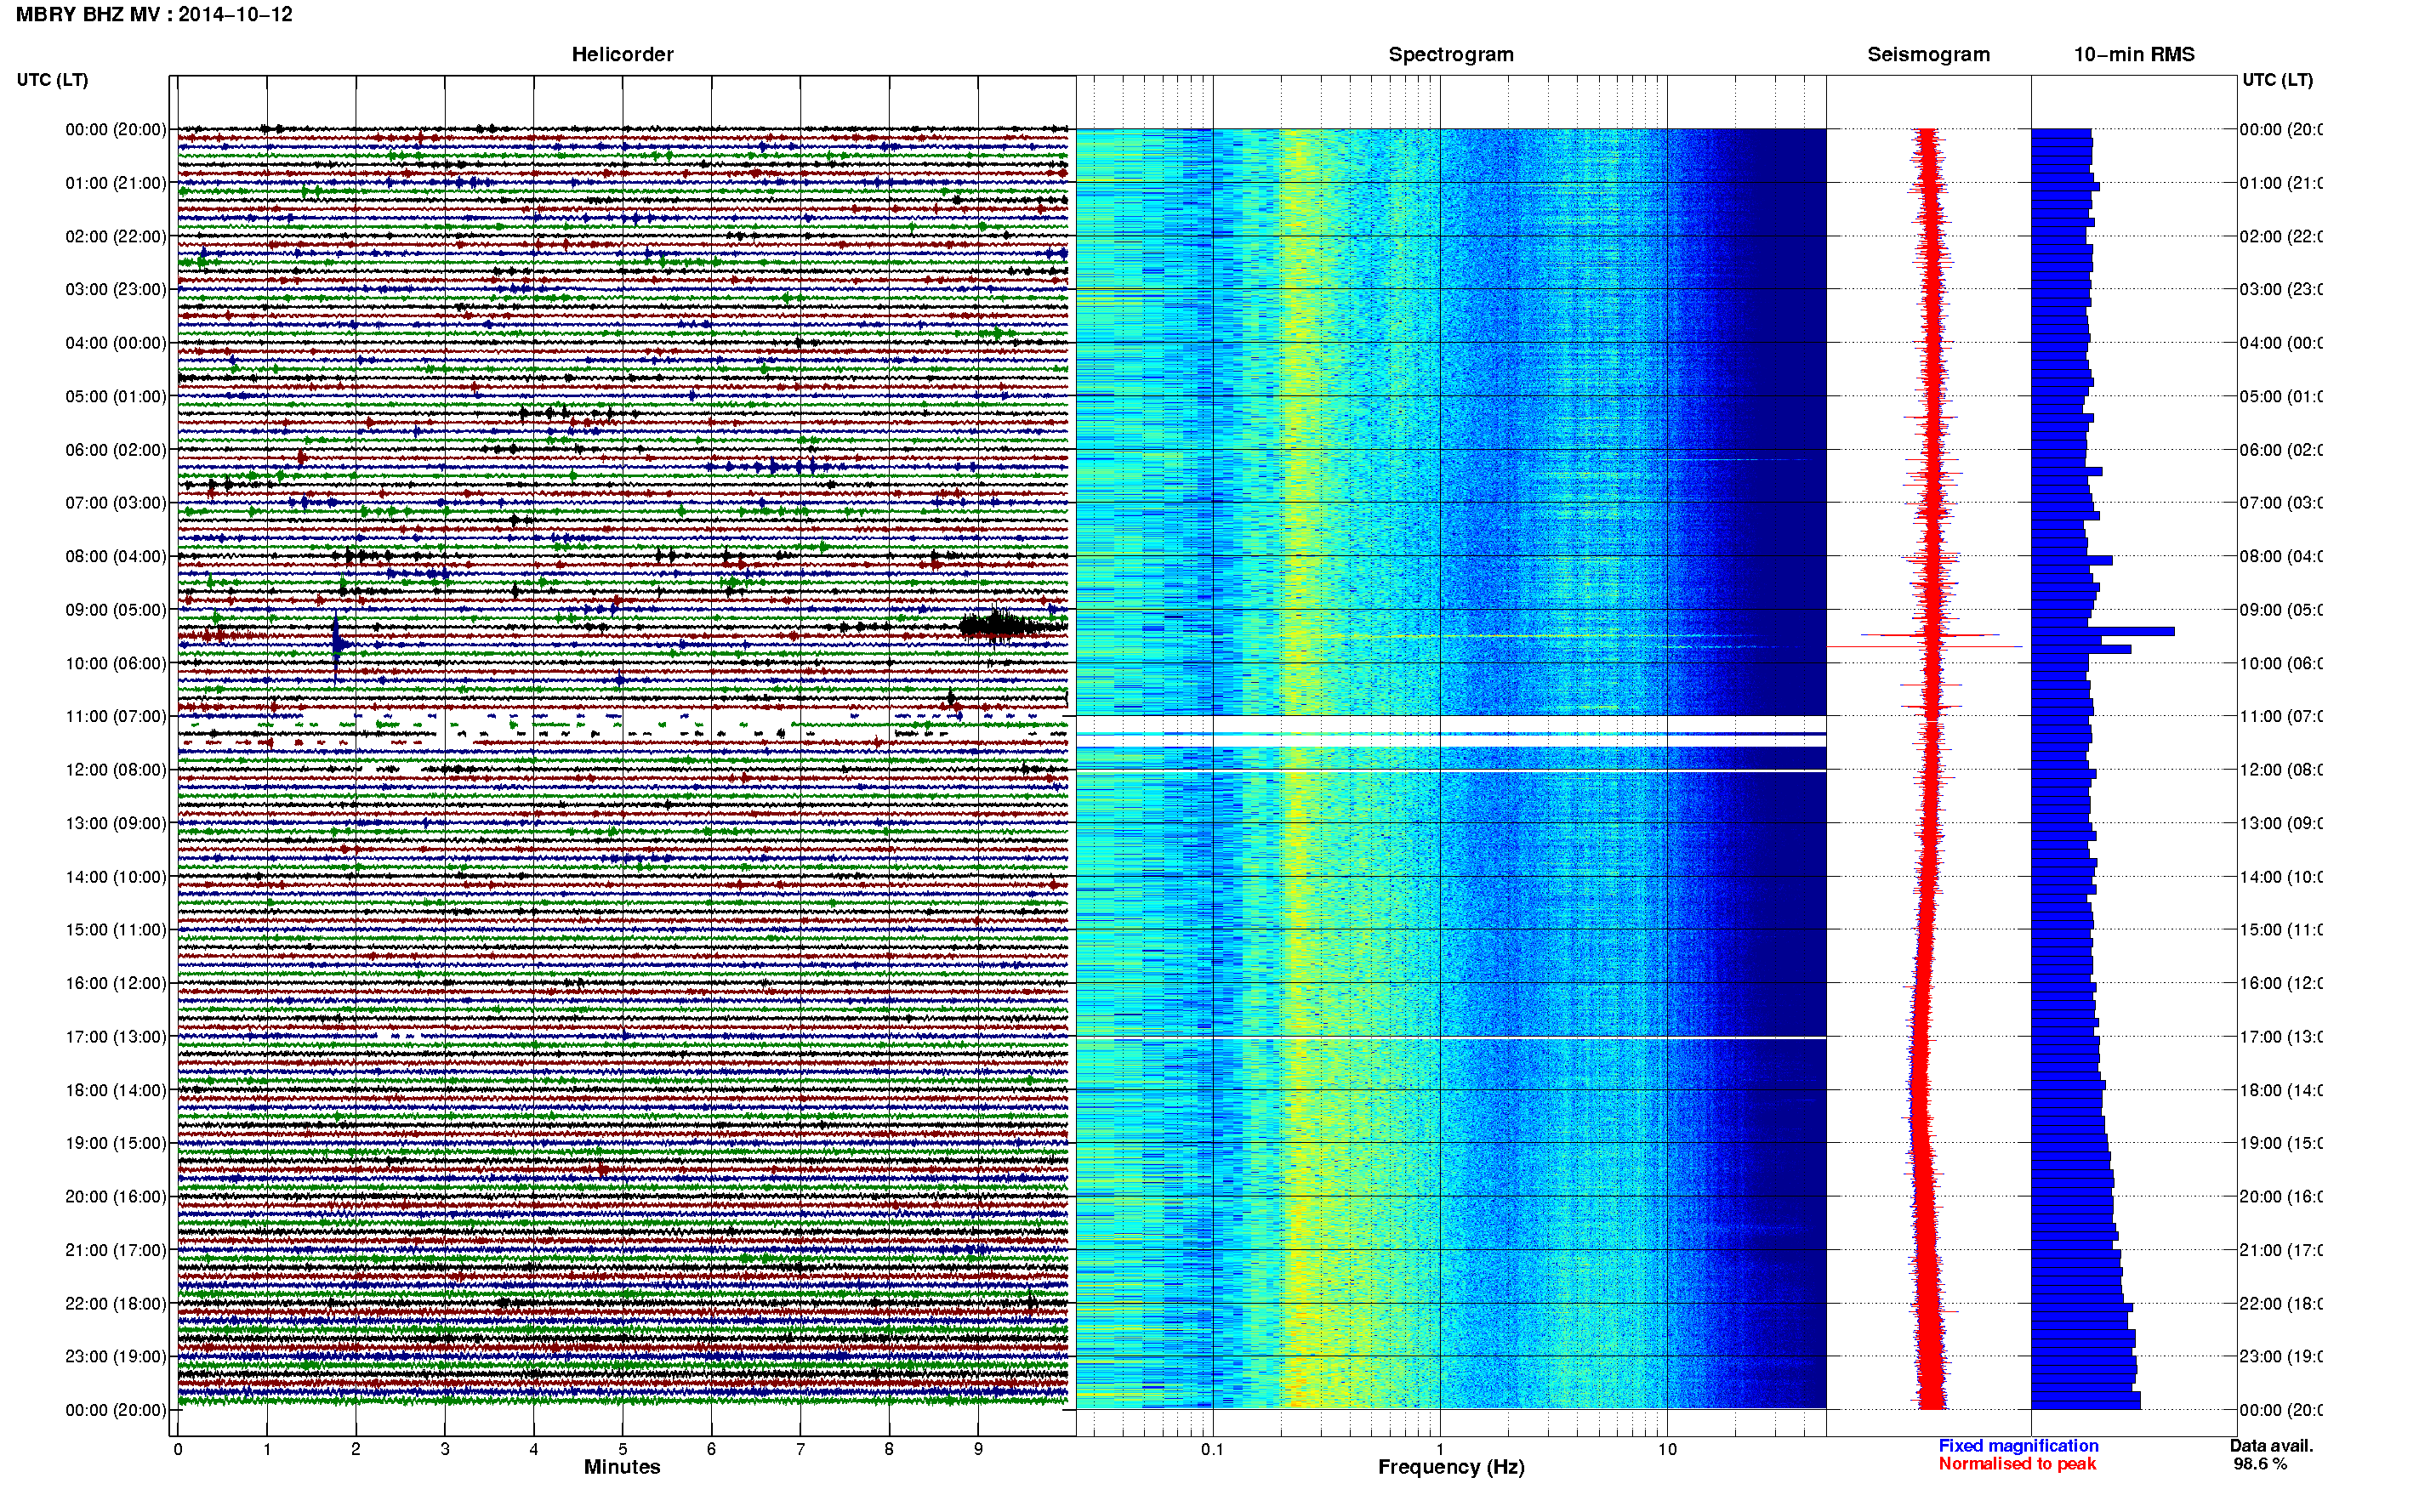Image resolution: width=2419 pixels, height=1512 pixels.
Task: Click the left '02:00 (22:00)' time label
Action: [x=116, y=237]
